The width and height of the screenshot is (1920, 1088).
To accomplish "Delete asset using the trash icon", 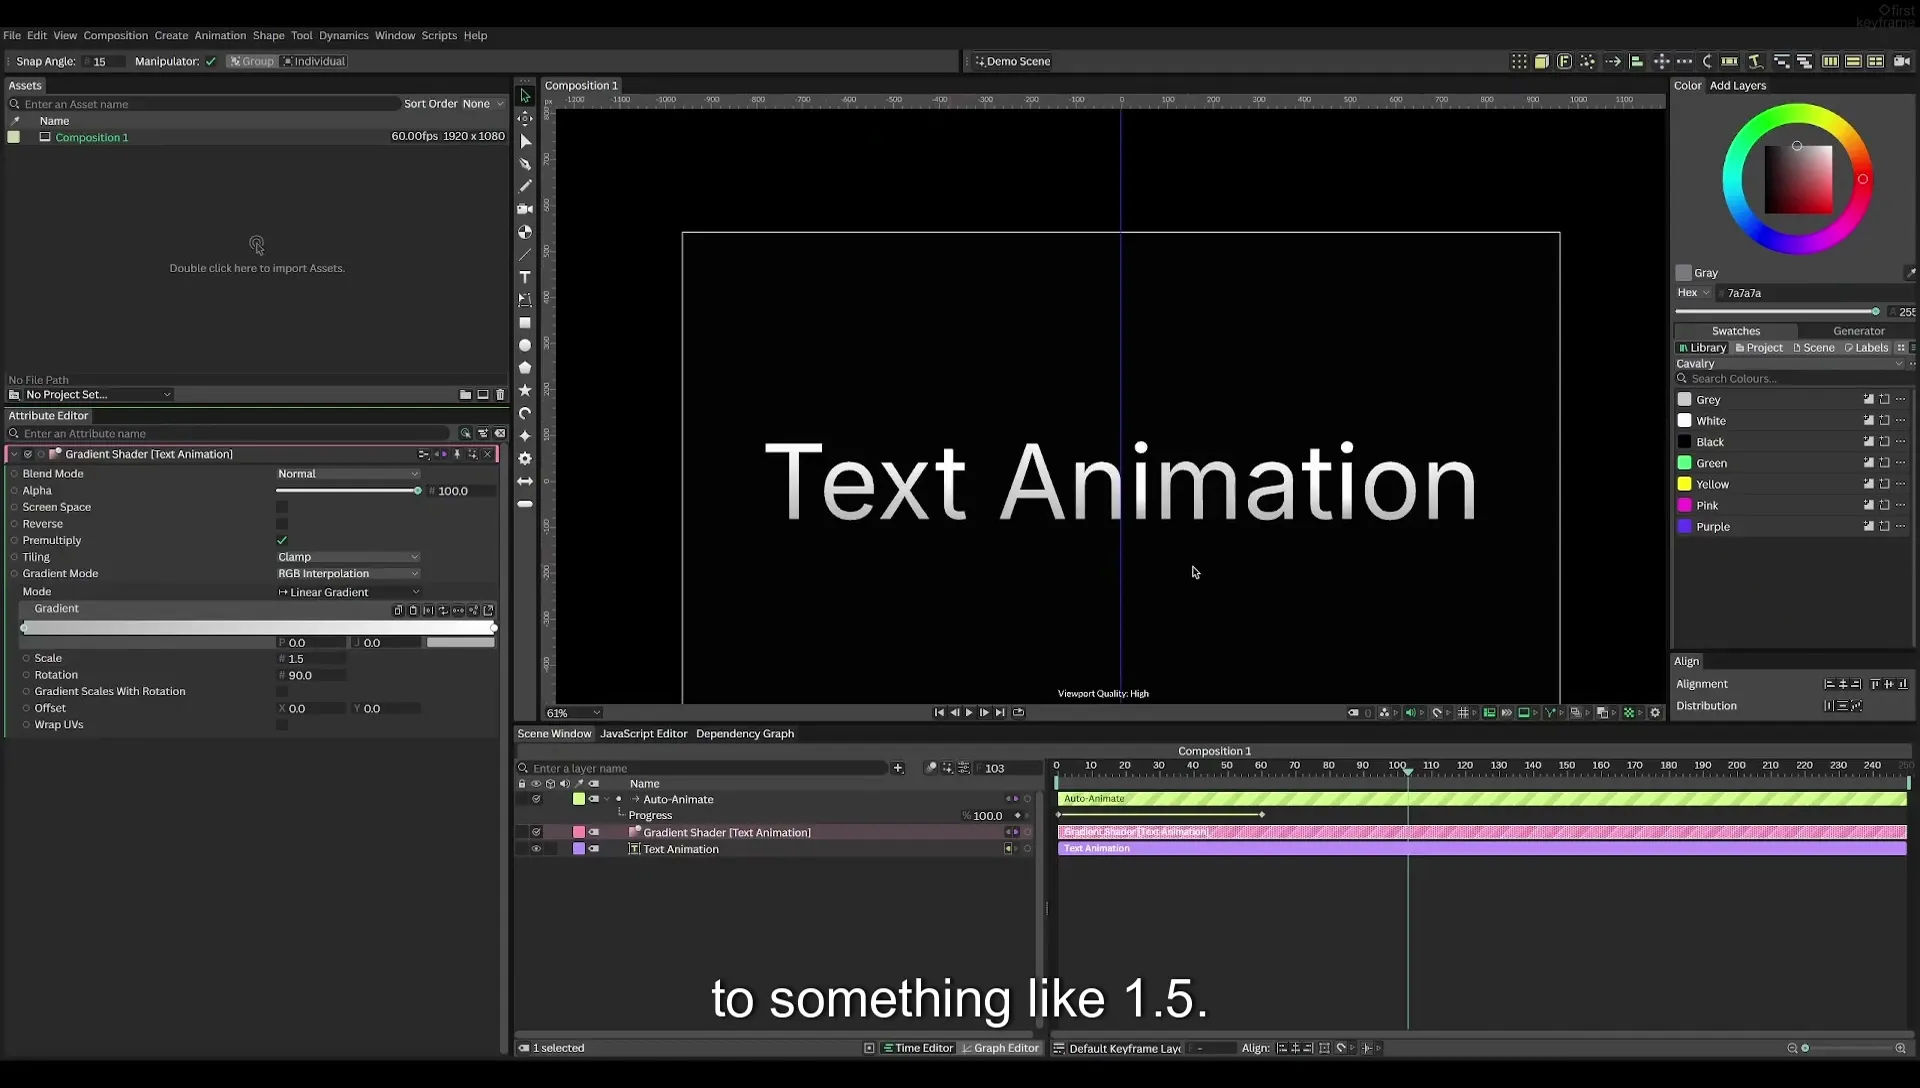I will coord(500,395).
